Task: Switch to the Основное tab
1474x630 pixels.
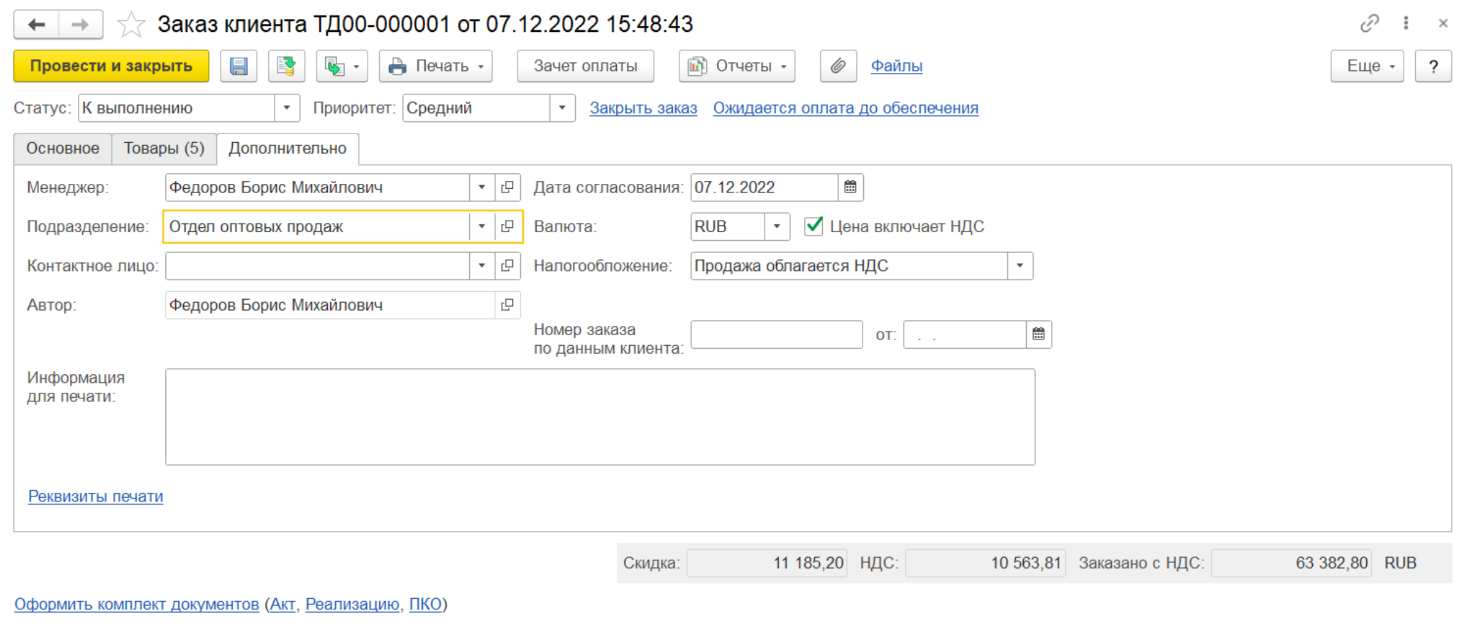Action: click(x=63, y=148)
